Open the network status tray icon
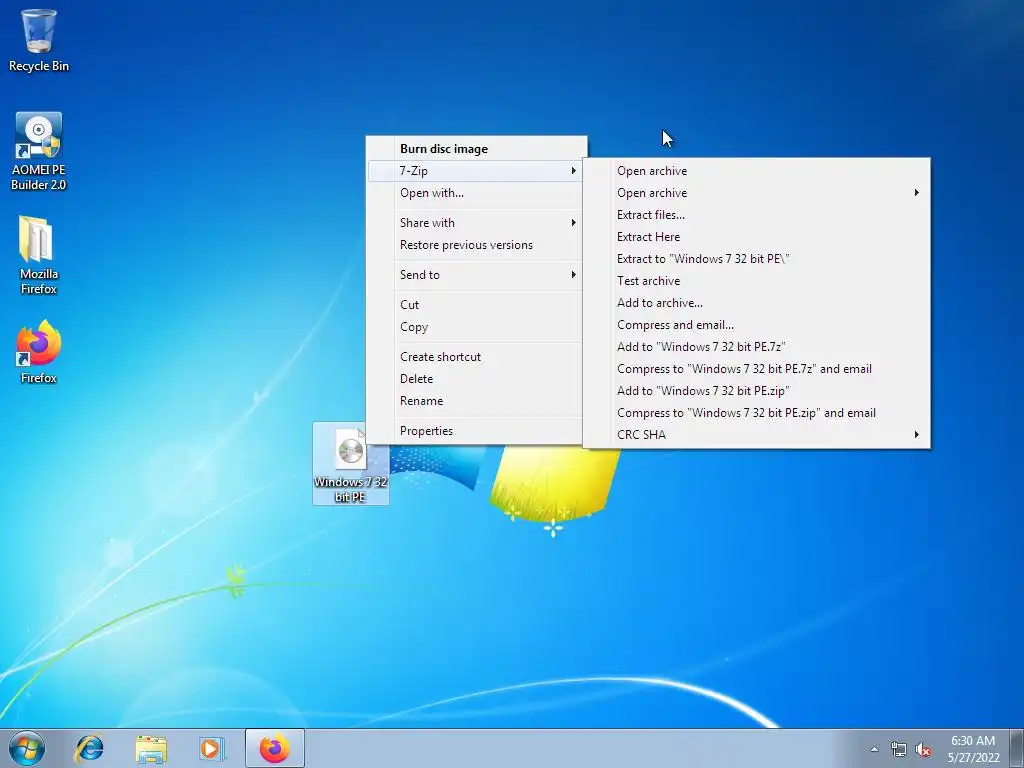 (x=899, y=749)
